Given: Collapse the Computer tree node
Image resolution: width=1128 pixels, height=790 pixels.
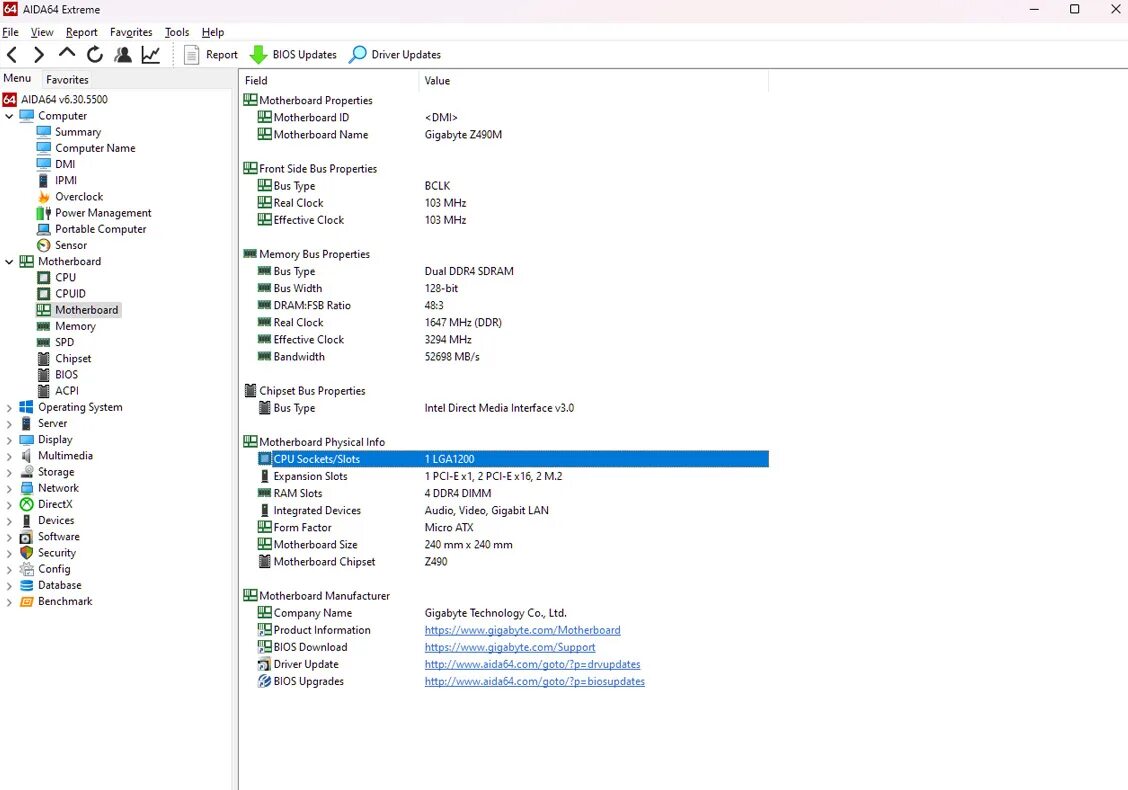Looking at the screenshot, I should pos(9,116).
